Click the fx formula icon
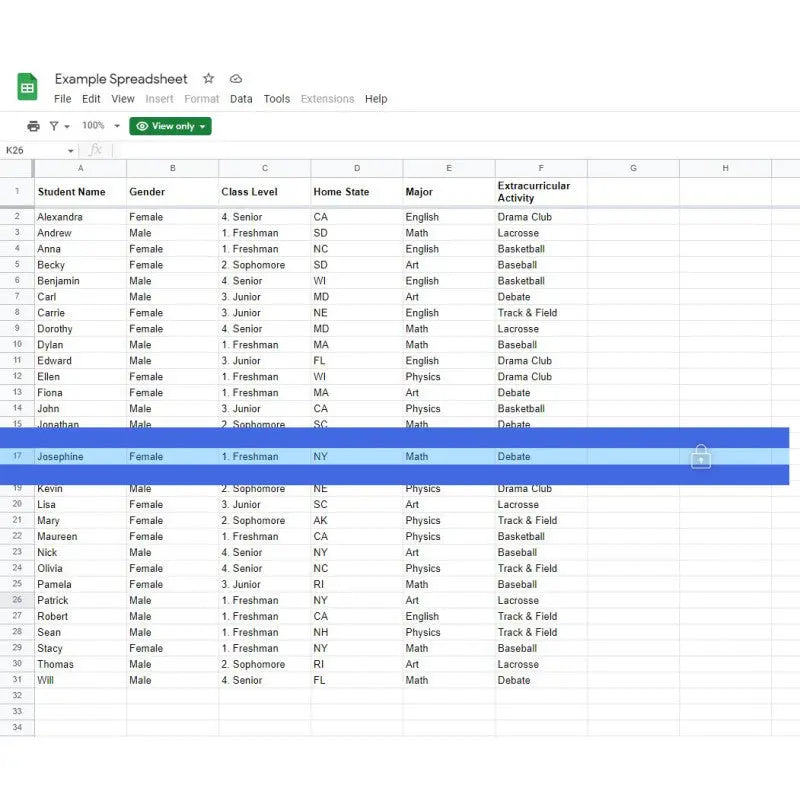This screenshot has width=800, height=800. 96,150
